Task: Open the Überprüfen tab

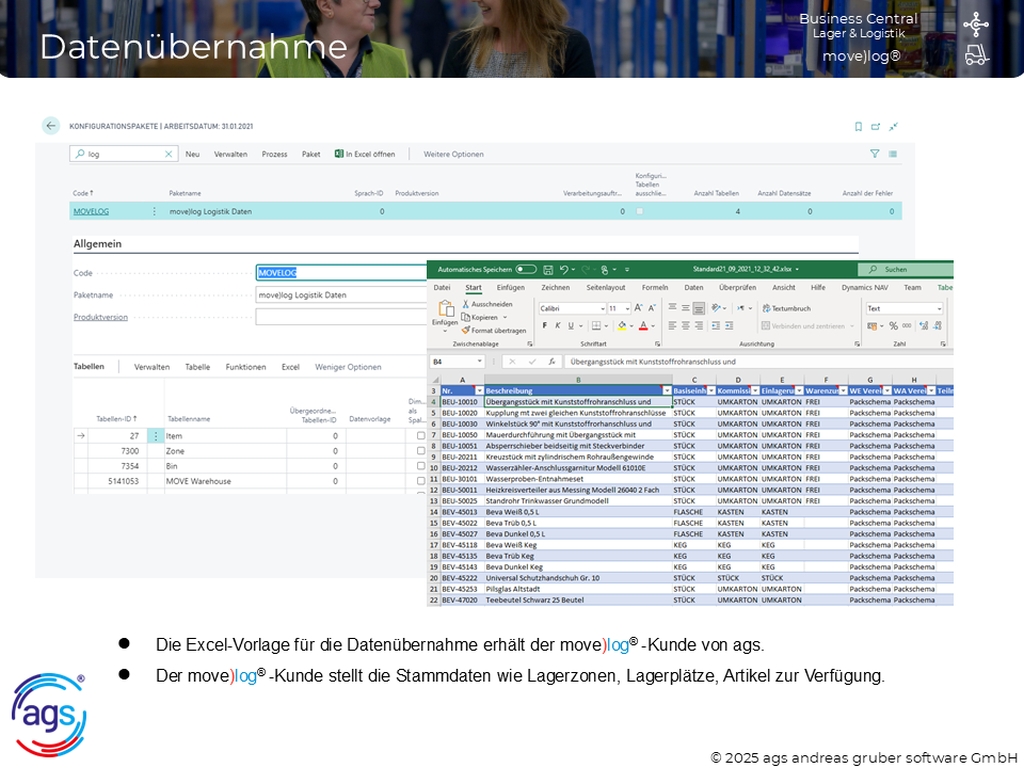Action: pyautogui.click(x=737, y=287)
